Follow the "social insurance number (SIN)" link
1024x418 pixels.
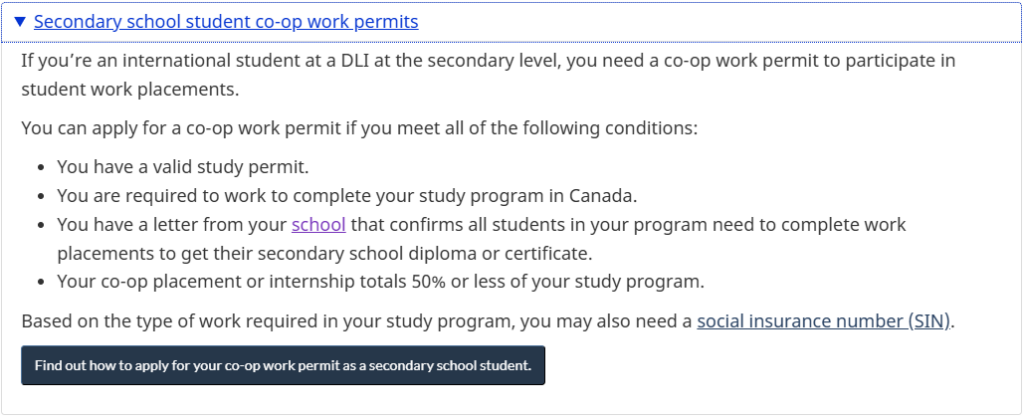[824, 321]
